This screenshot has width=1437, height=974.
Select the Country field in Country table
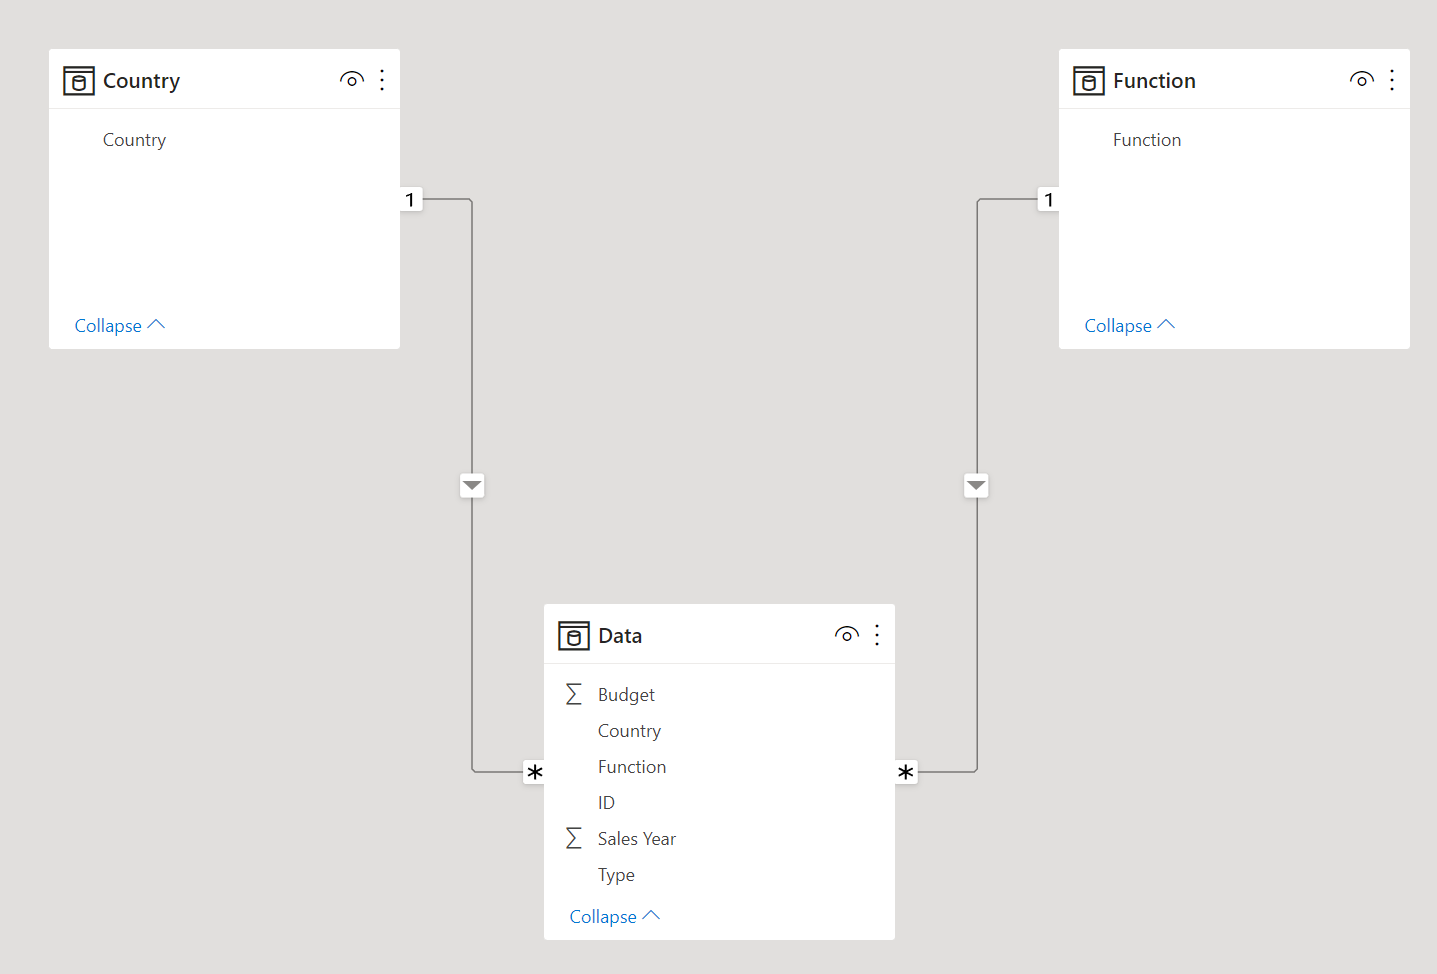coord(224,140)
